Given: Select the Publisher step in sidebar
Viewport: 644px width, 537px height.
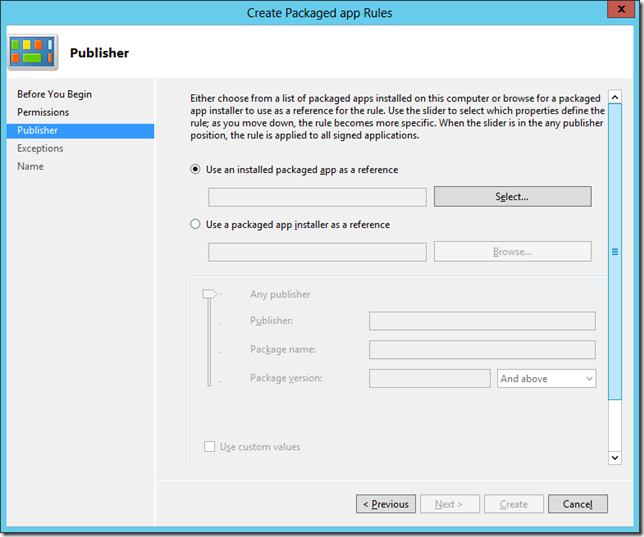Looking at the screenshot, I should 38,130.
